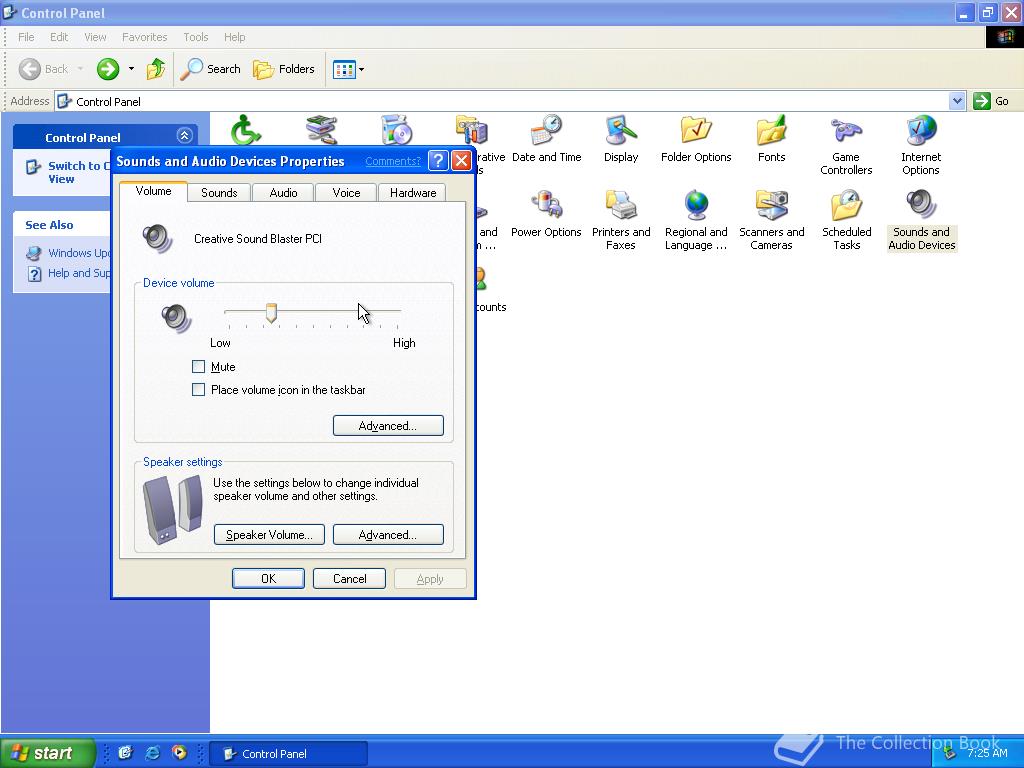Open the Forward button history dropdown arrow

click(131, 69)
